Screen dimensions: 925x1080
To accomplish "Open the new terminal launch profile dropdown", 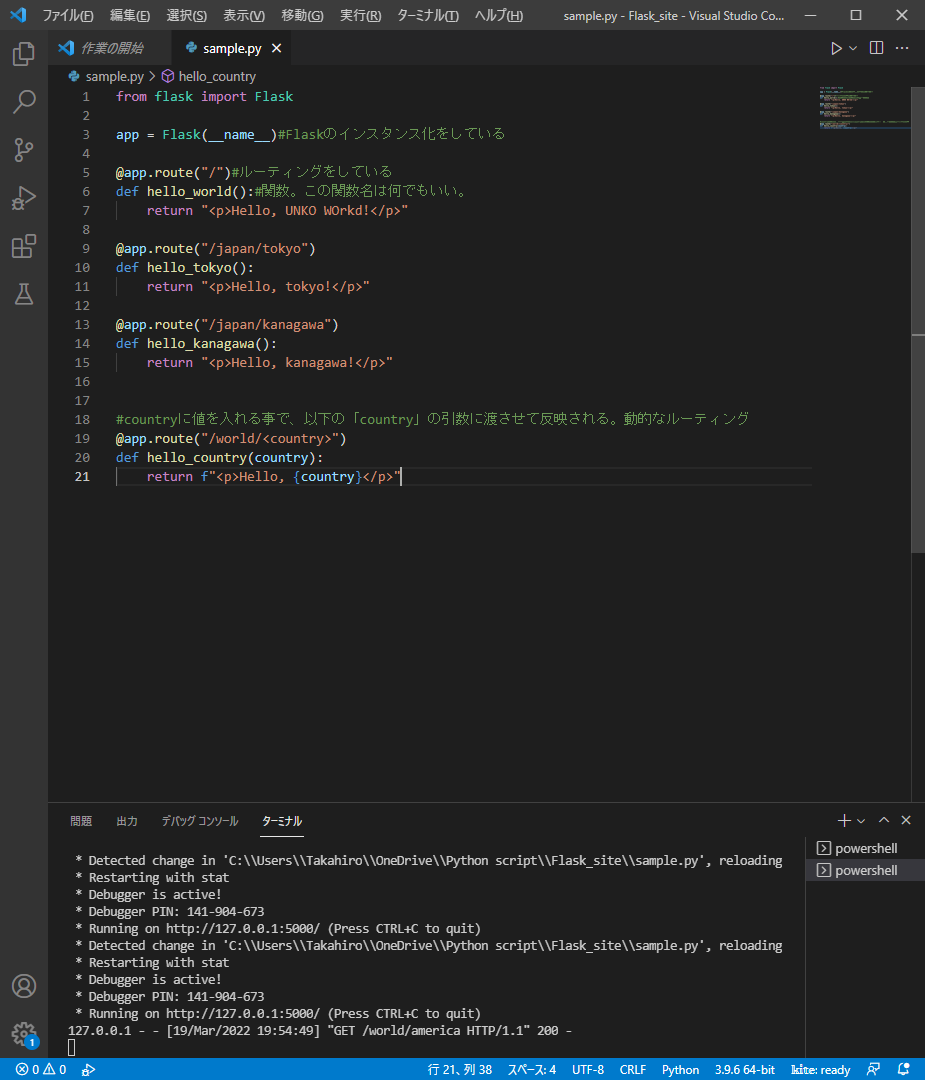I will coord(861,821).
